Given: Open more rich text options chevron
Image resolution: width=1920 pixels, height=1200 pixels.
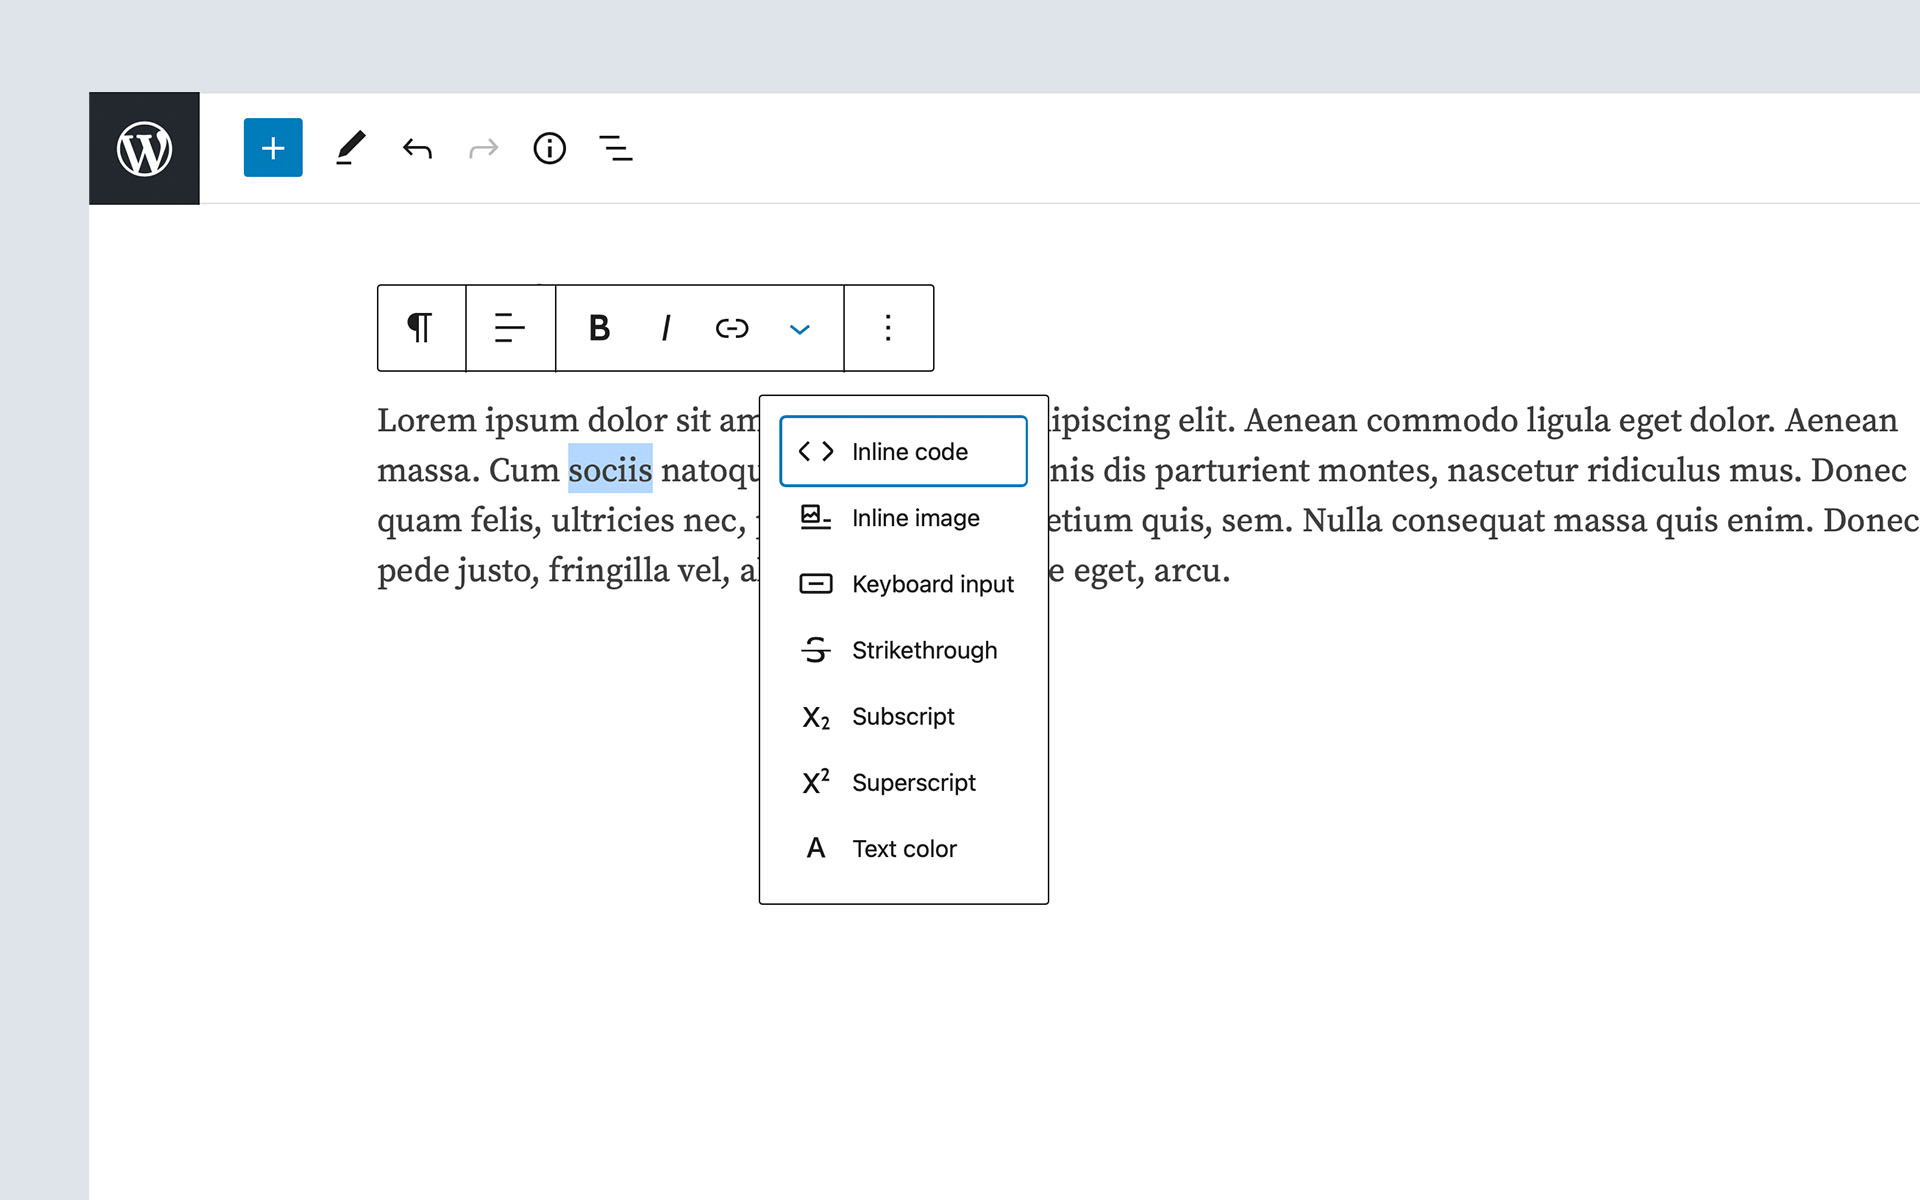Looking at the screenshot, I should (799, 328).
